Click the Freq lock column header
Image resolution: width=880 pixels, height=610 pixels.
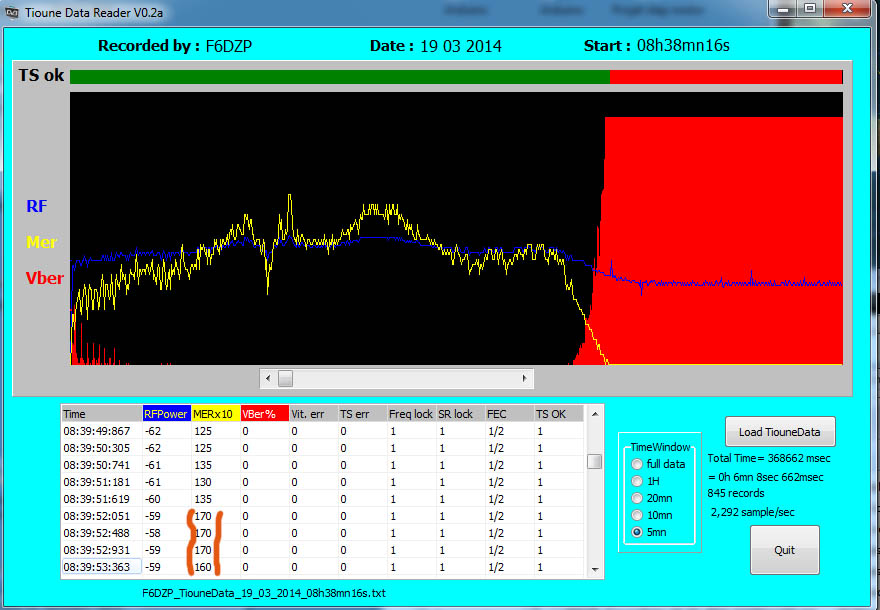(410, 413)
